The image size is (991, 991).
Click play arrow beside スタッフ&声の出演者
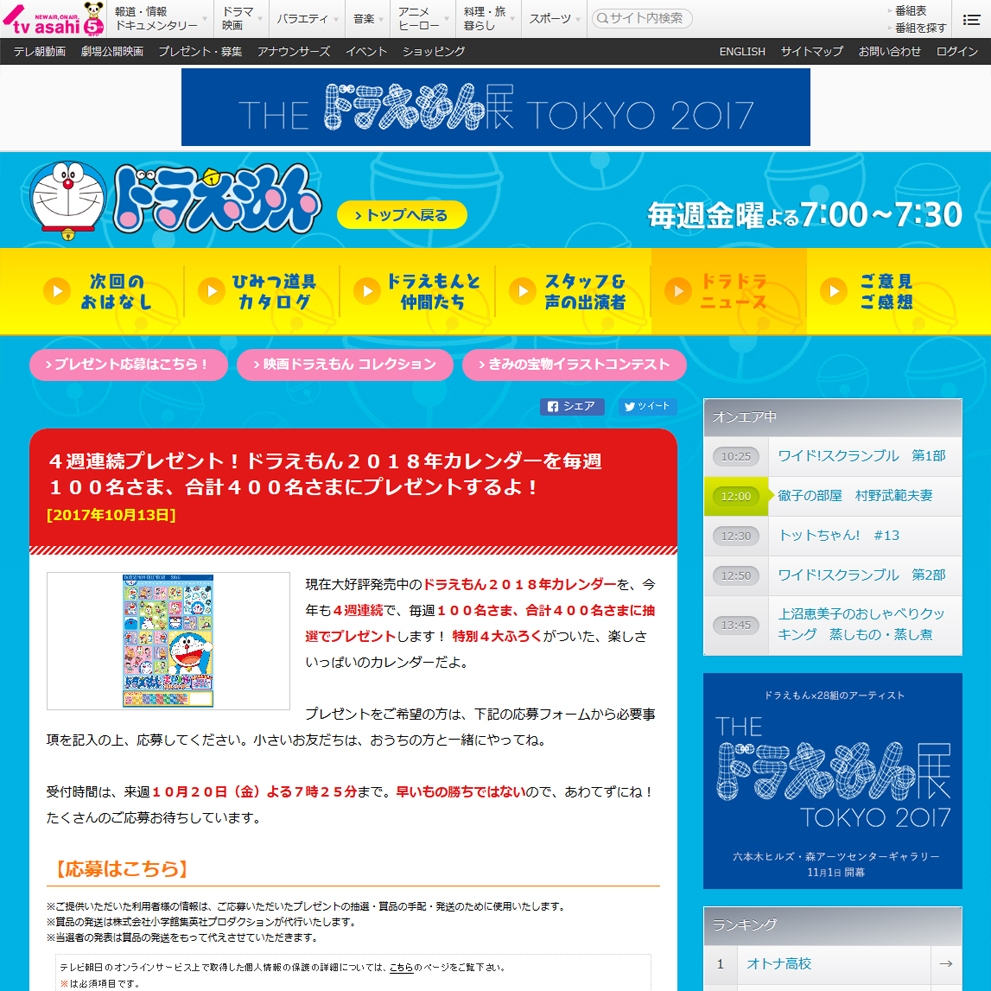523,291
